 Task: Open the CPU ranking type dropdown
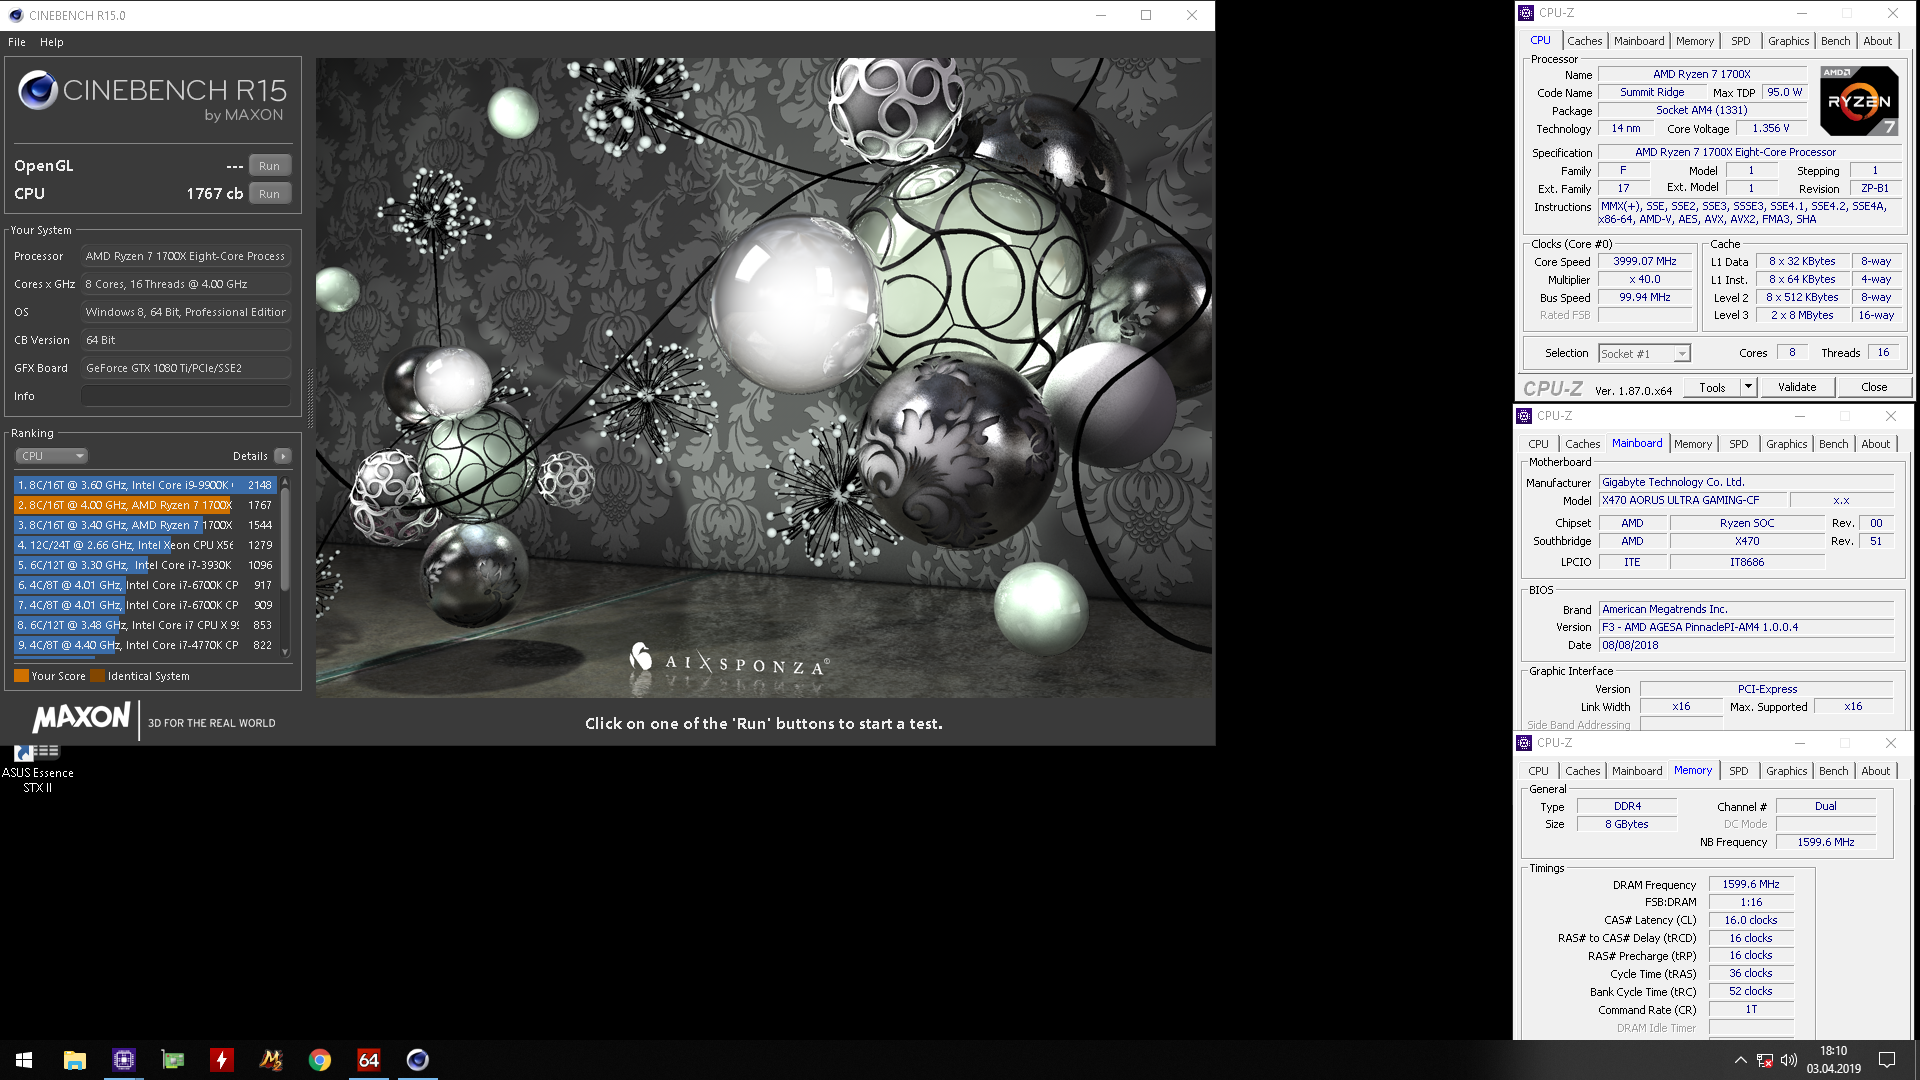(x=51, y=456)
